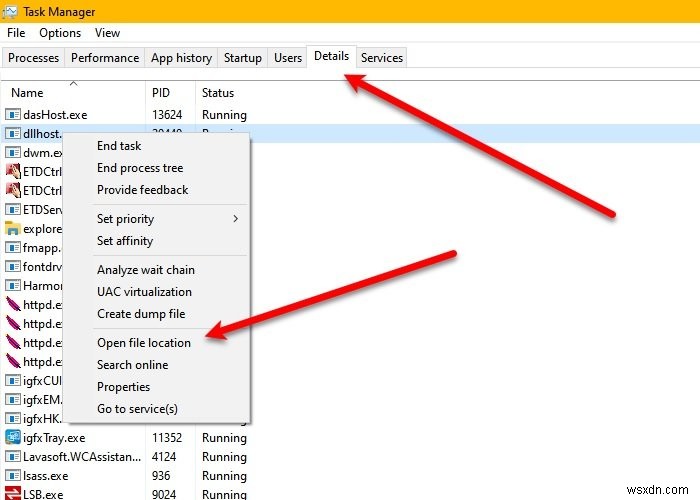Open the File menu

(16, 33)
